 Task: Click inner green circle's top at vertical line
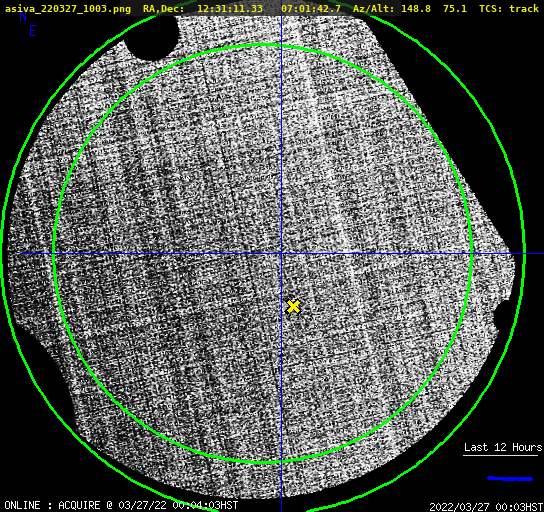[281, 45]
